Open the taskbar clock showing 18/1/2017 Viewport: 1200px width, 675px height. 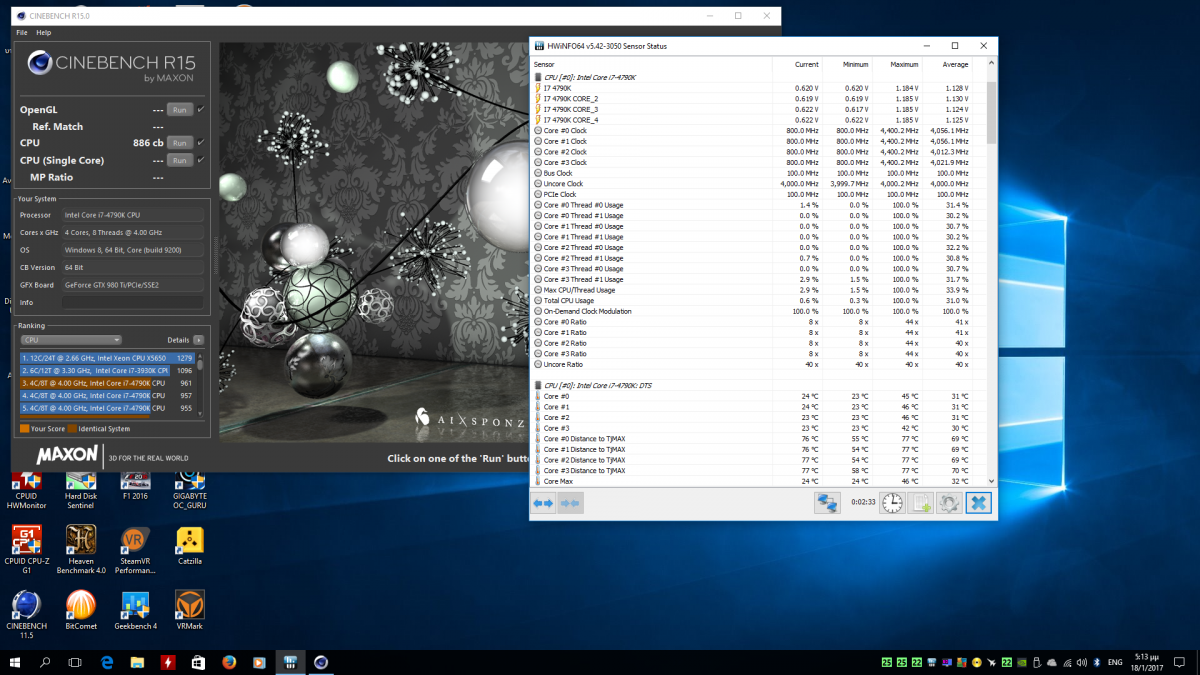(1146, 662)
